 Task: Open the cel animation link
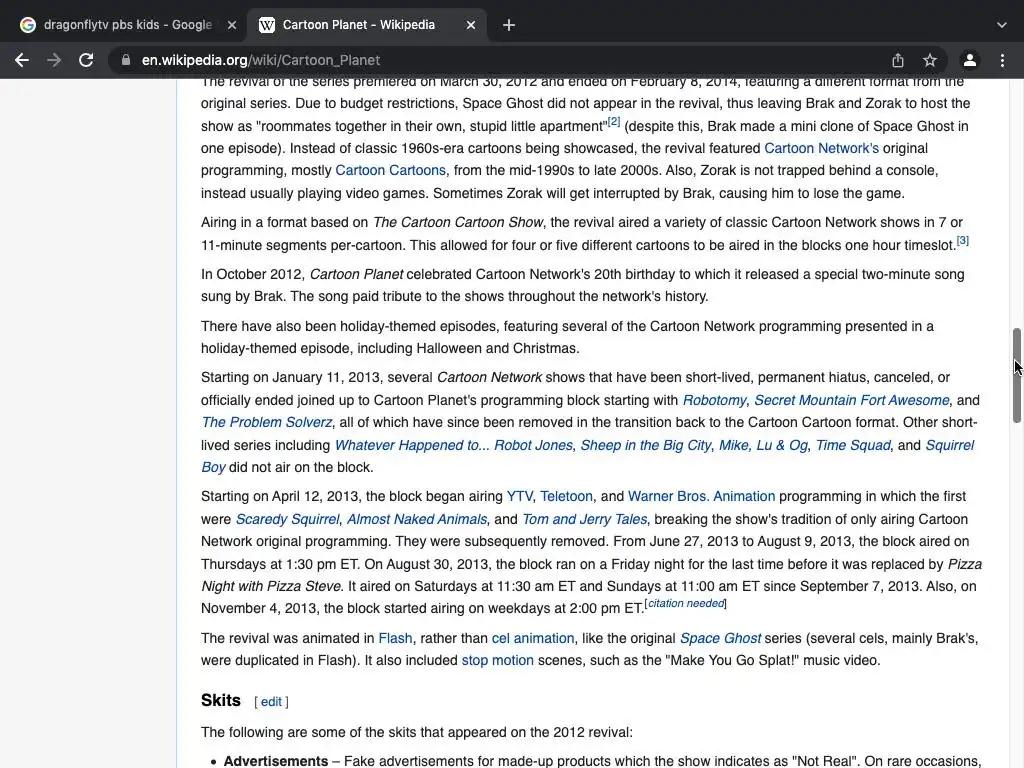(x=533, y=638)
